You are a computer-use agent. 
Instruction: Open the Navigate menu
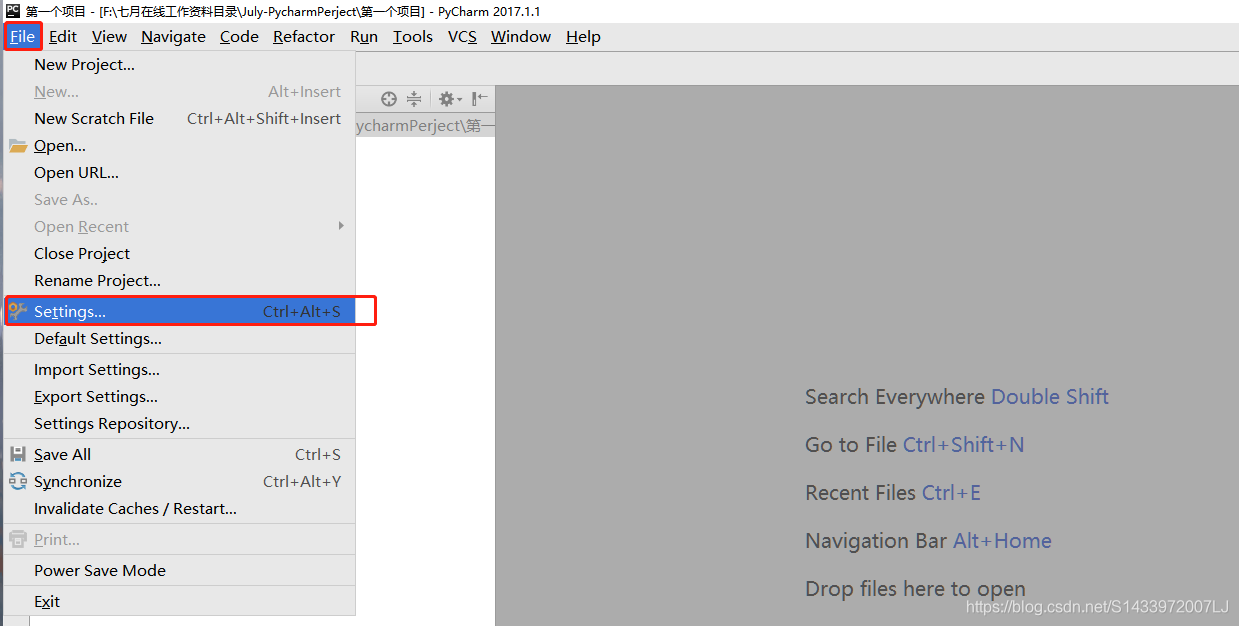173,37
